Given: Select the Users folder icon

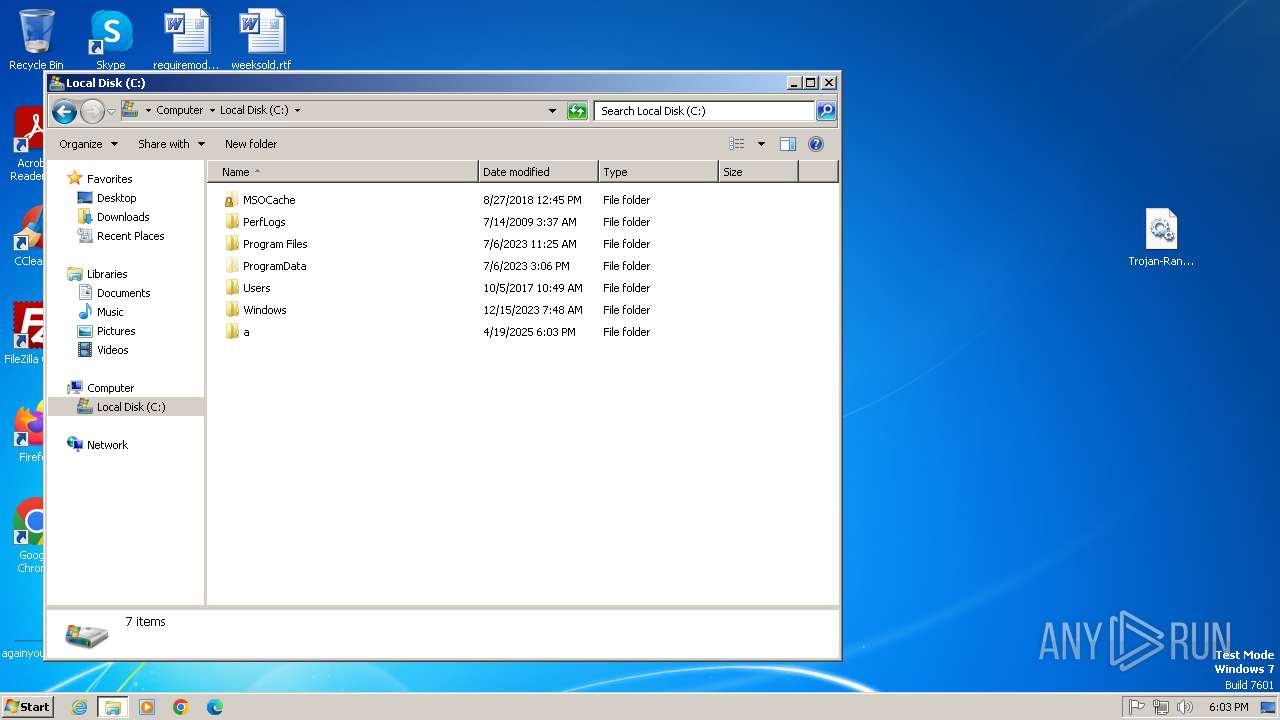Looking at the screenshot, I should [x=232, y=288].
